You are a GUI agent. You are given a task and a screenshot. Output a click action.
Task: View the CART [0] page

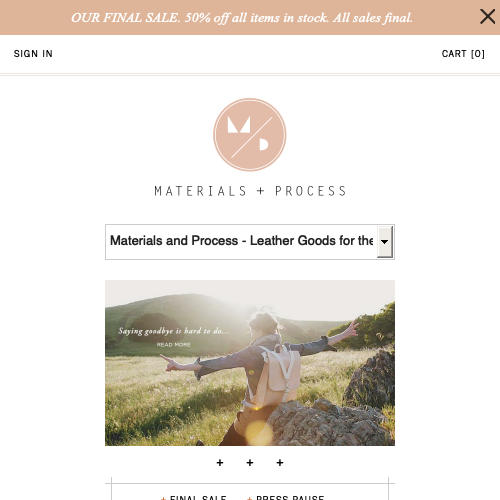click(x=463, y=54)
